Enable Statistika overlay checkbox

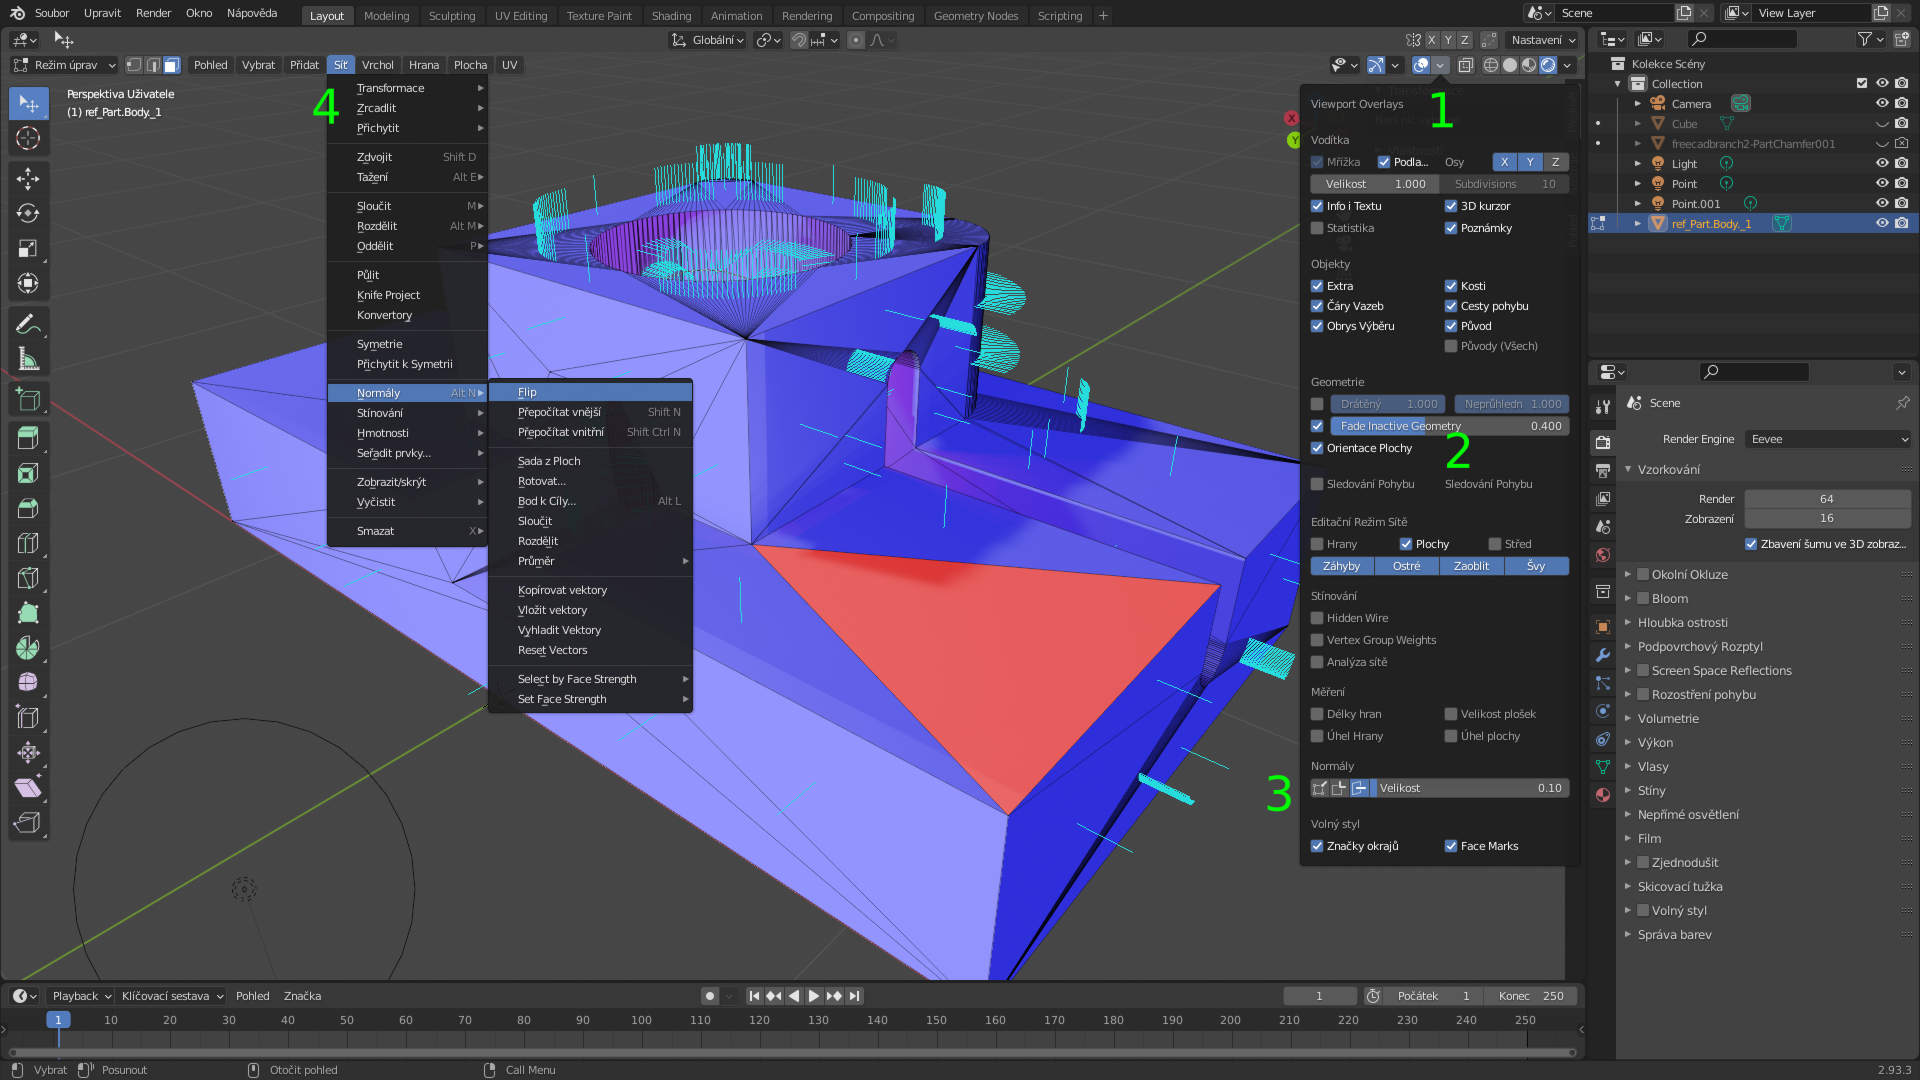(1317, 228)
